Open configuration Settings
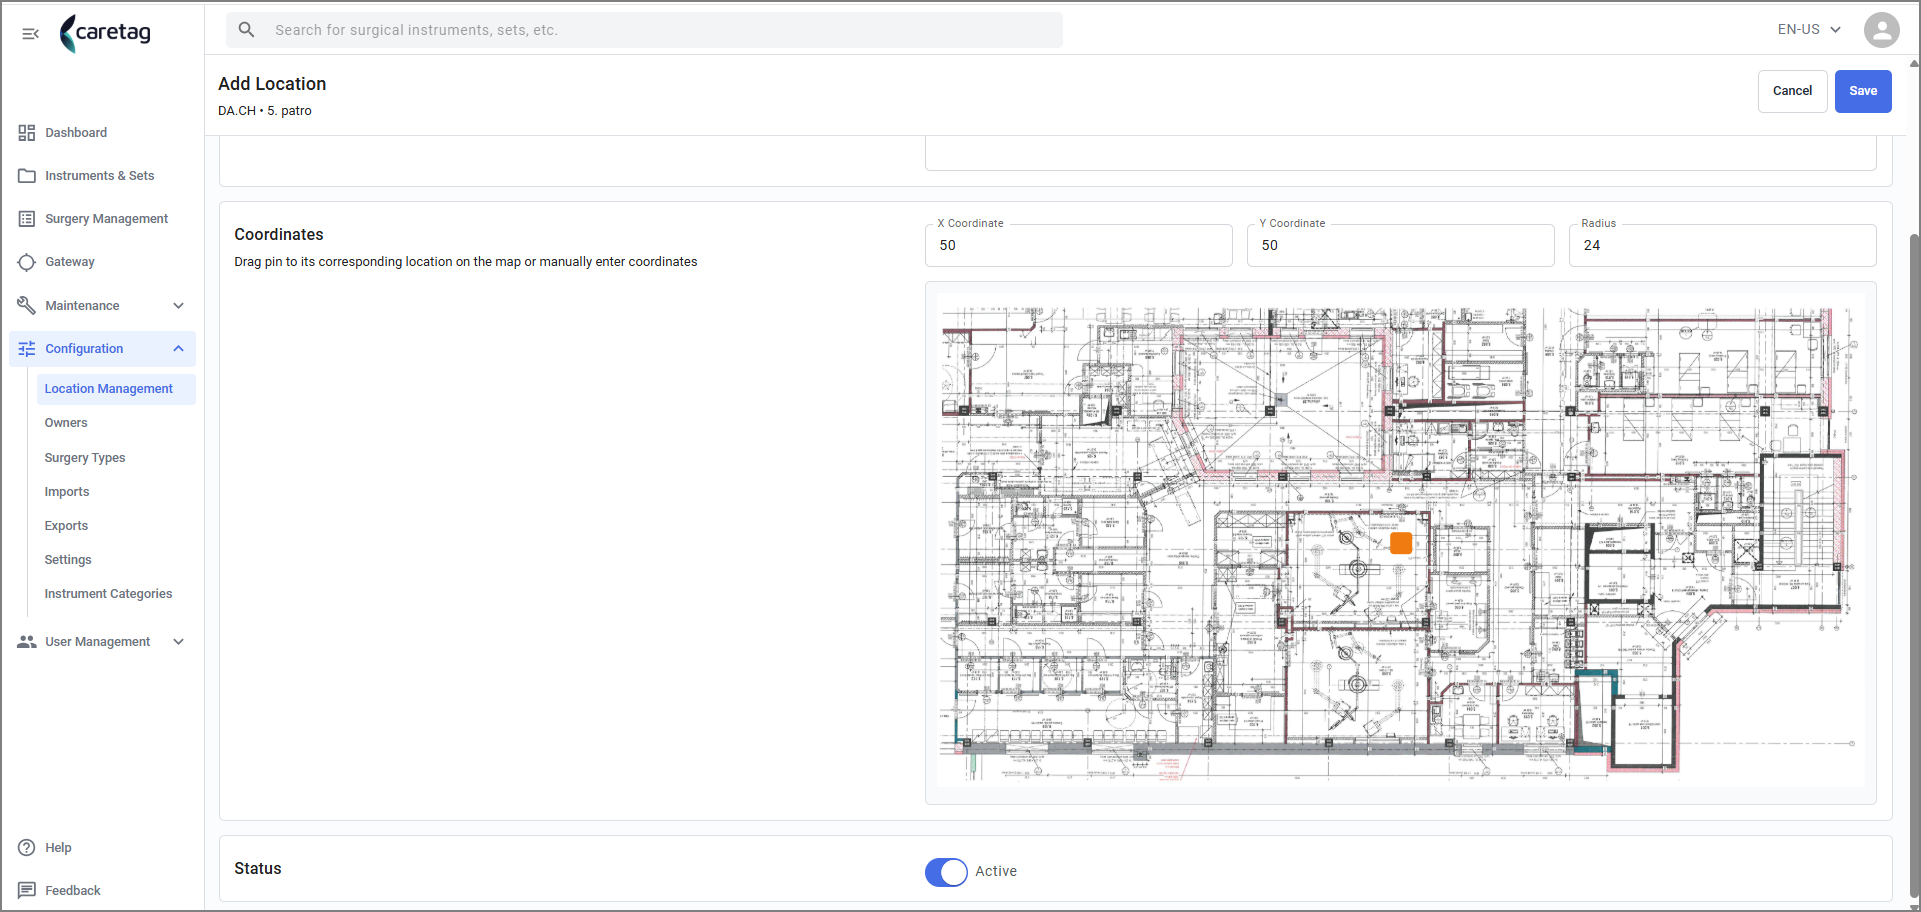The height and width of the screenshot is (912, 1921). coord(68,560)
